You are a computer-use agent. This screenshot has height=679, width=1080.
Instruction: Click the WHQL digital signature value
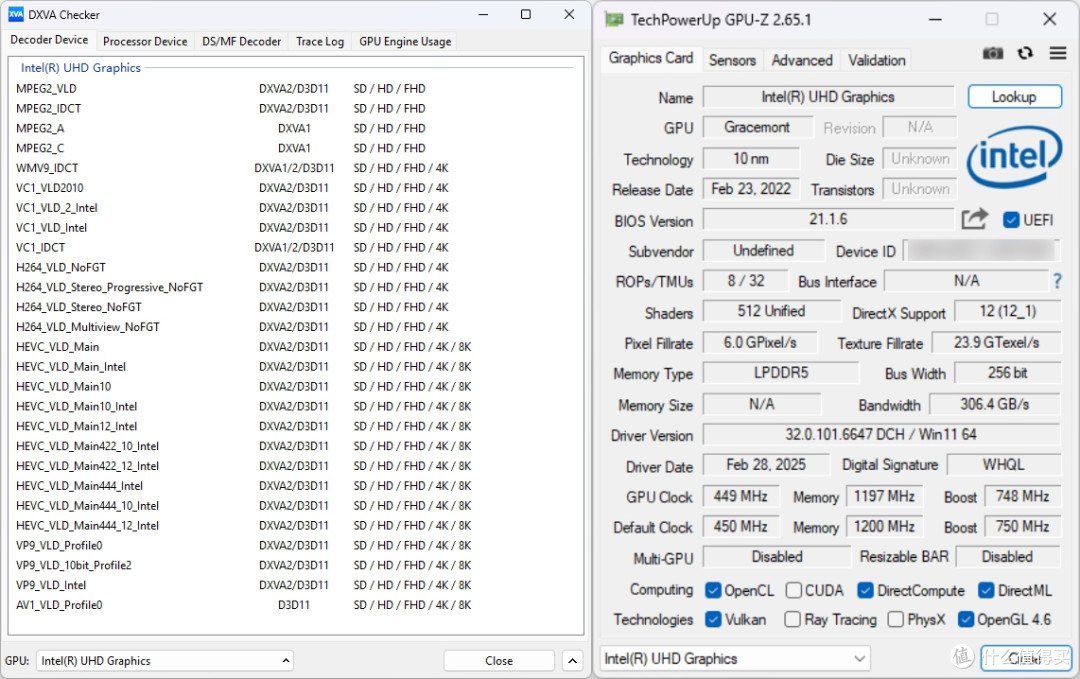click(1004, 465)
